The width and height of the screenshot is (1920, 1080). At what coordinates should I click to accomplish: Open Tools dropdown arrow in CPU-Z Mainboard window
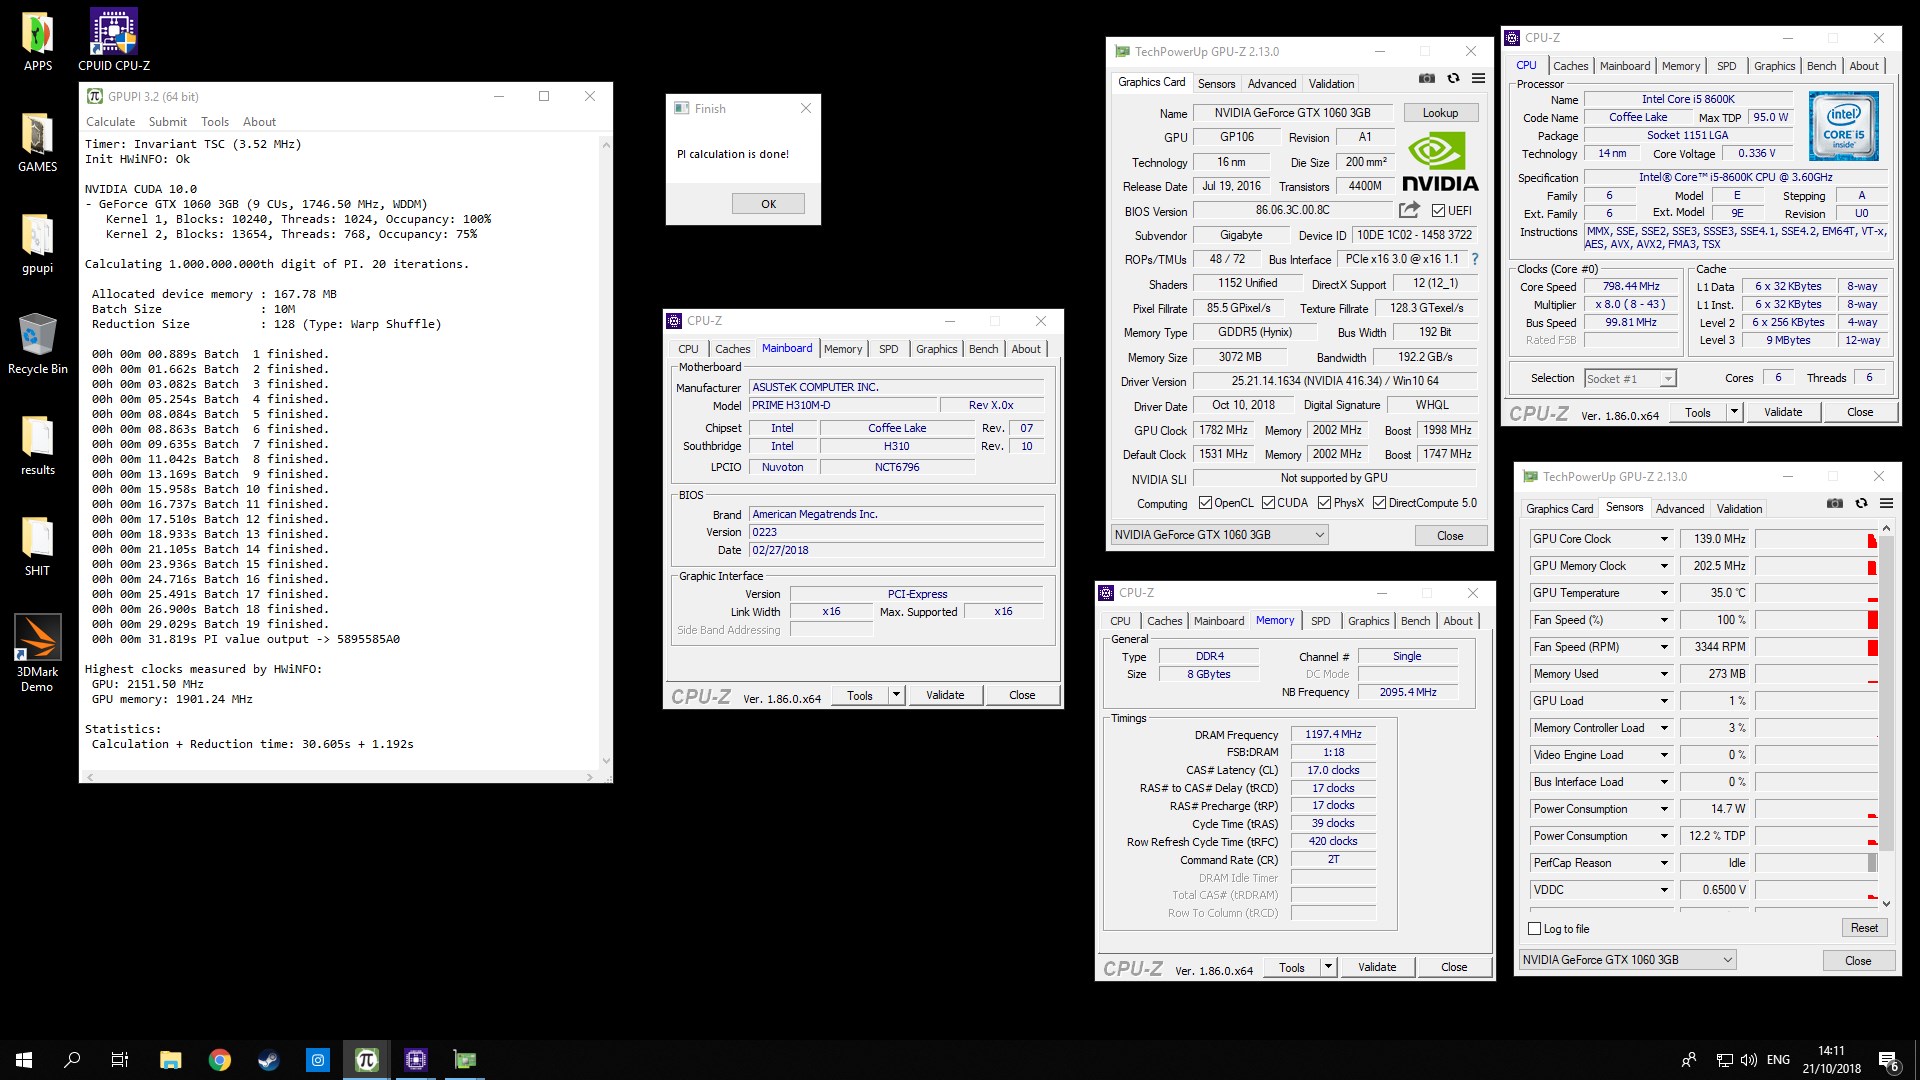[x=896, y=695]
